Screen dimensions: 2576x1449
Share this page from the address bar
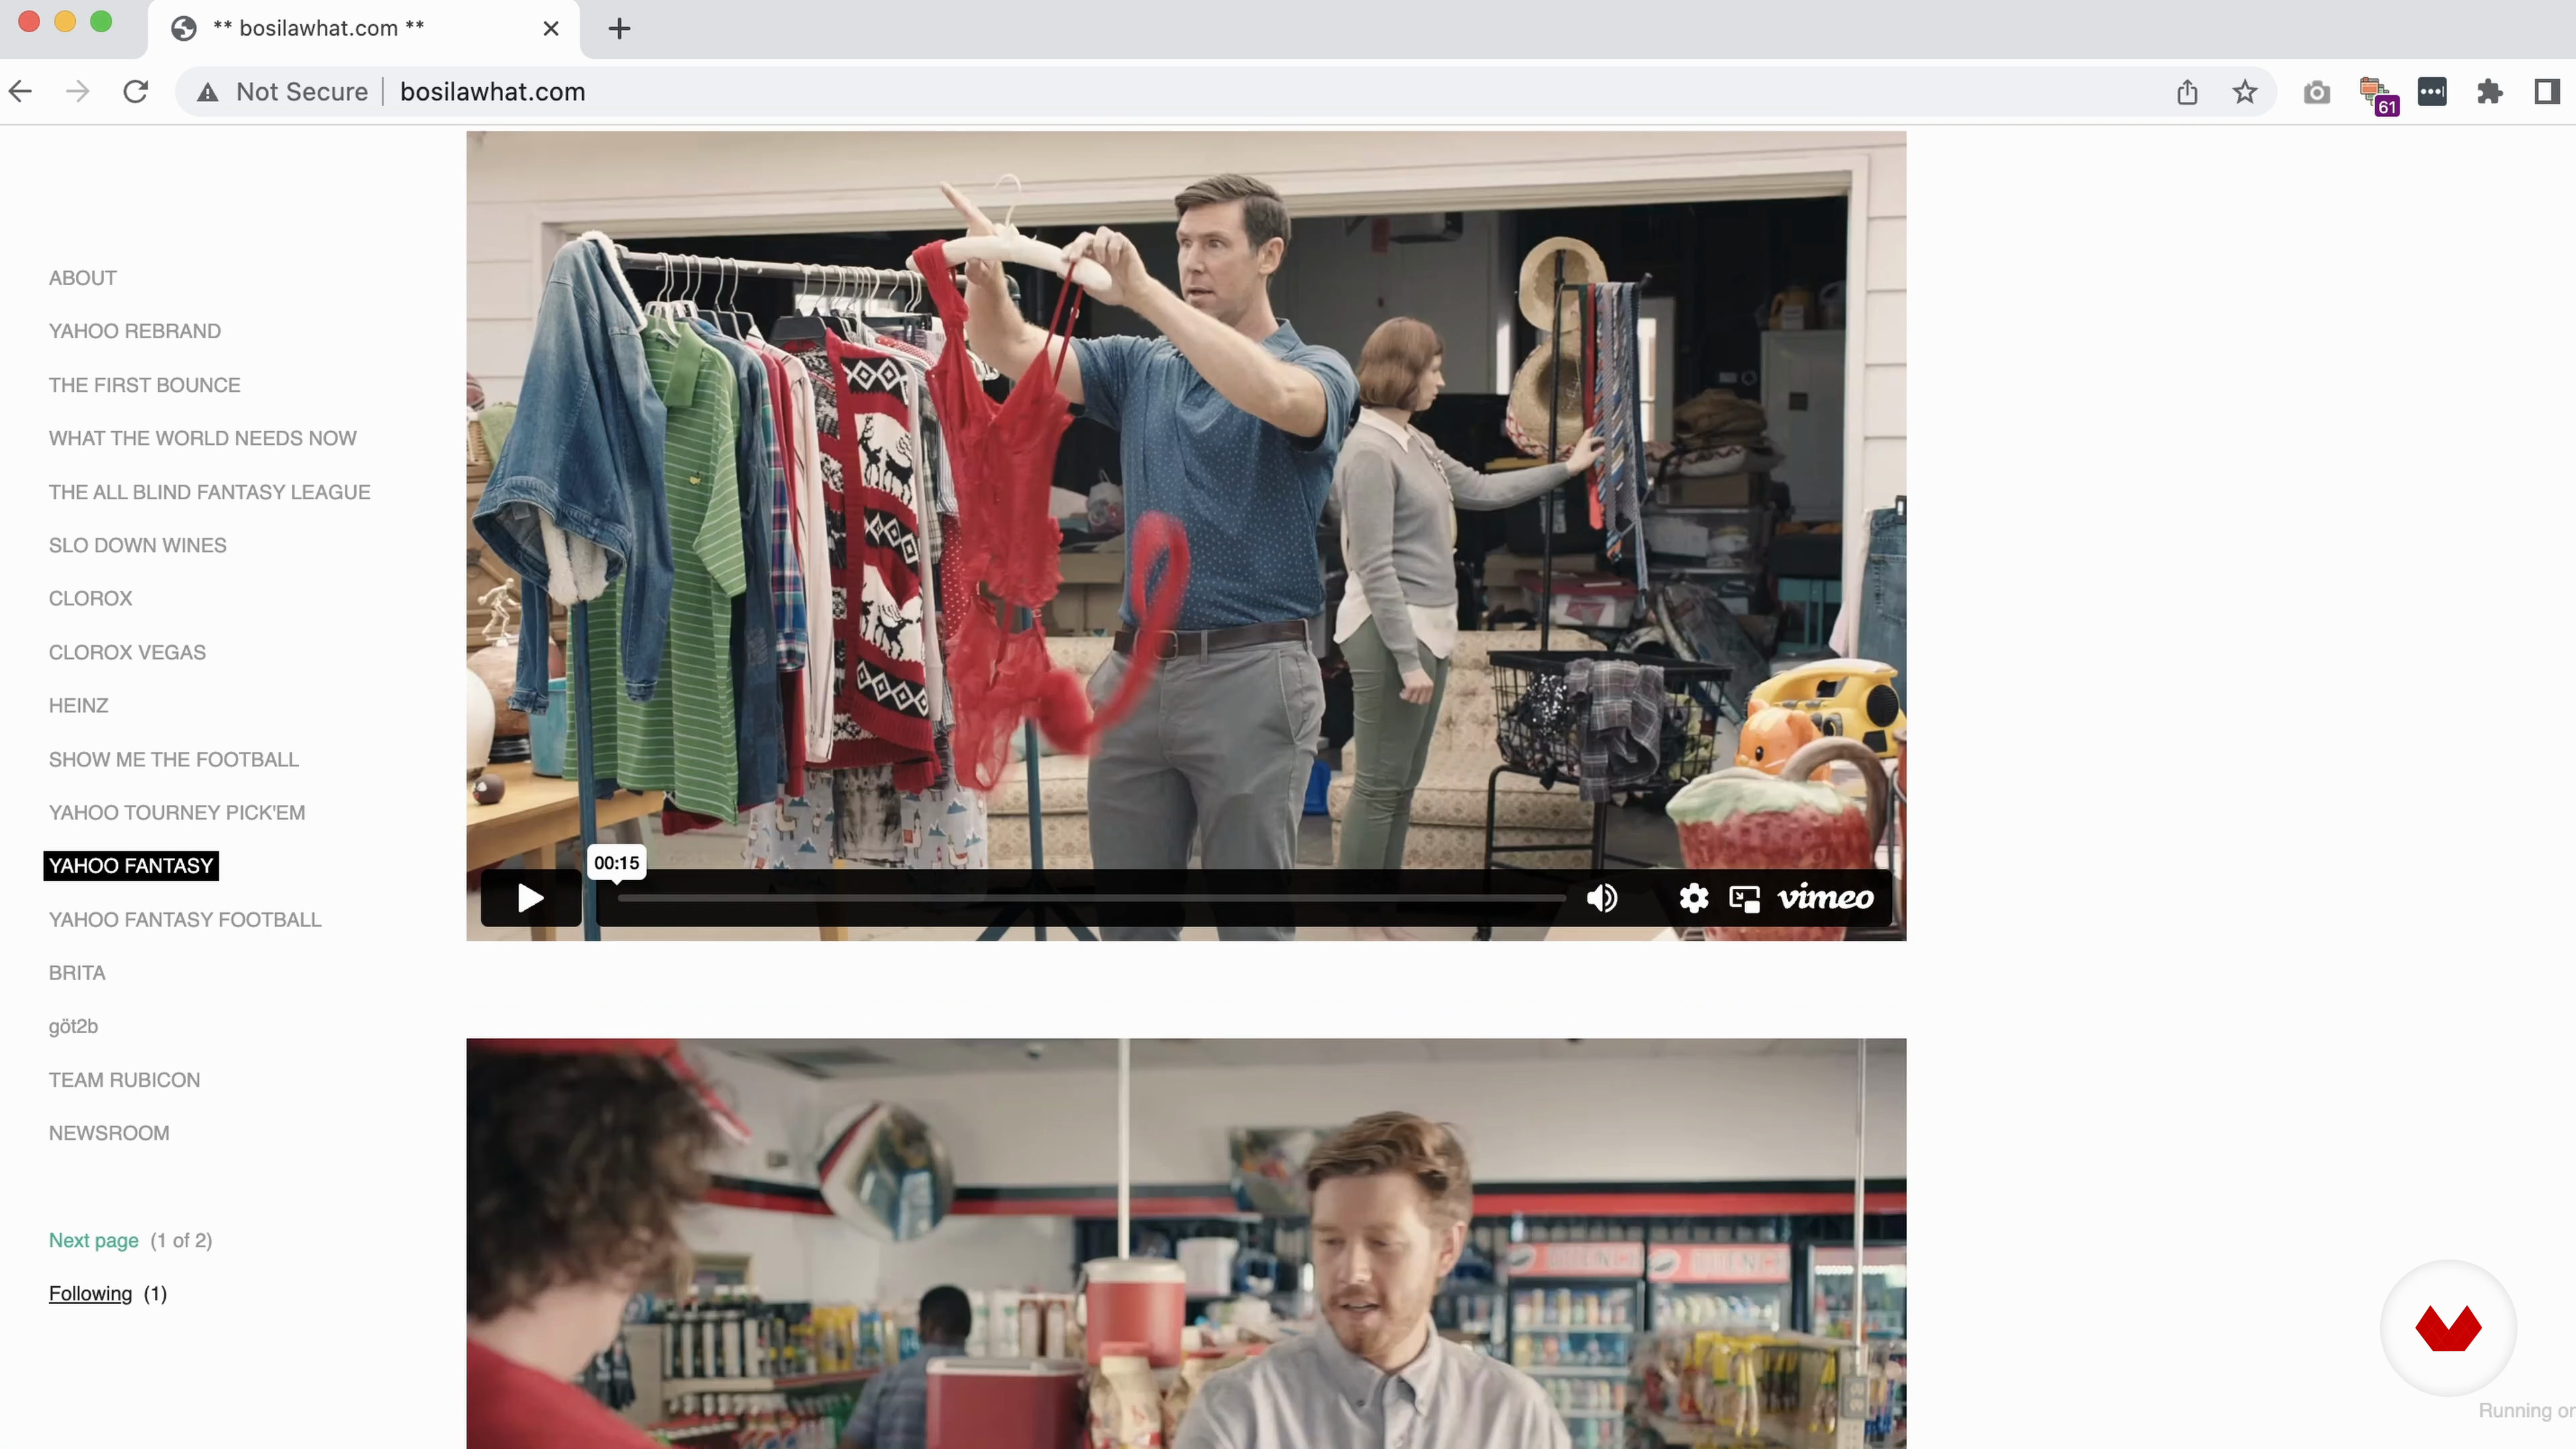click(2187, 92)
